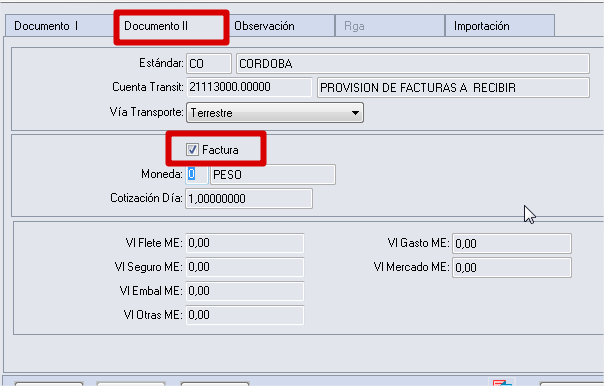604x386 pixels.
Task: Click the Cotización Día label
Action: click(x=146, y=198)
